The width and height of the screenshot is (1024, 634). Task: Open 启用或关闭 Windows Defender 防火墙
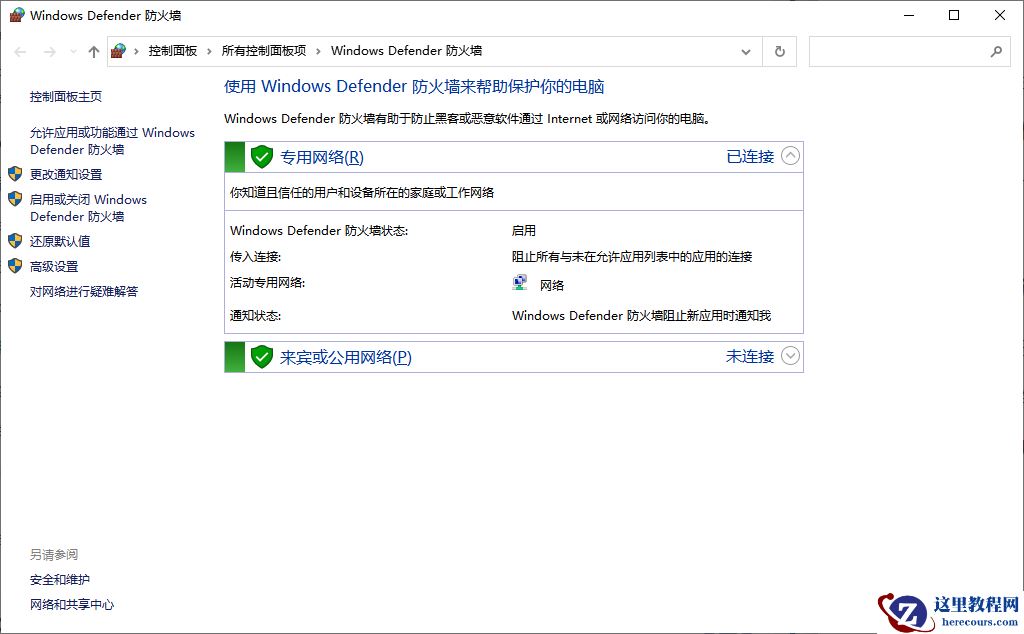86,207
